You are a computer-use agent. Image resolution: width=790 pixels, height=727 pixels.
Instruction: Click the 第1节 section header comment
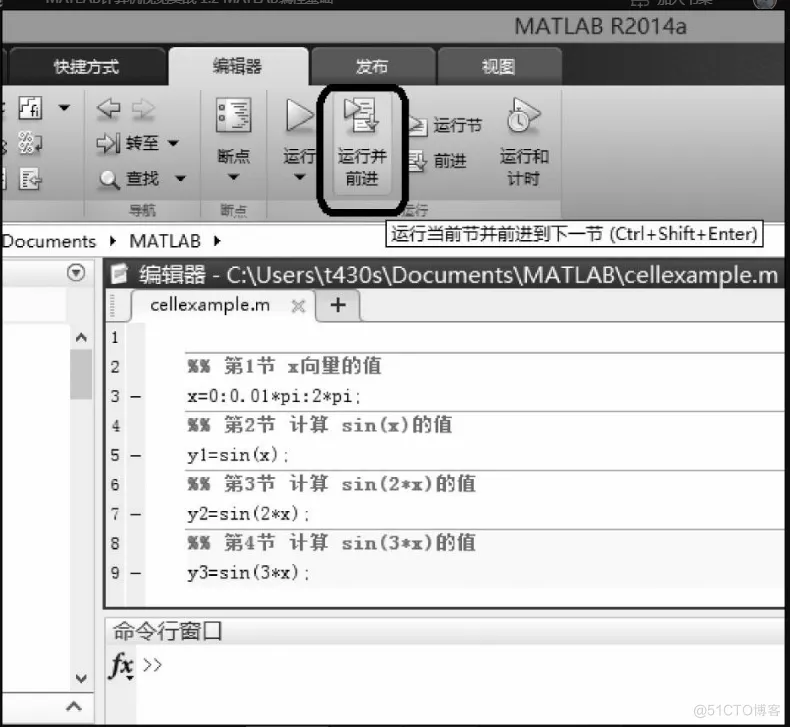[284, 366]
